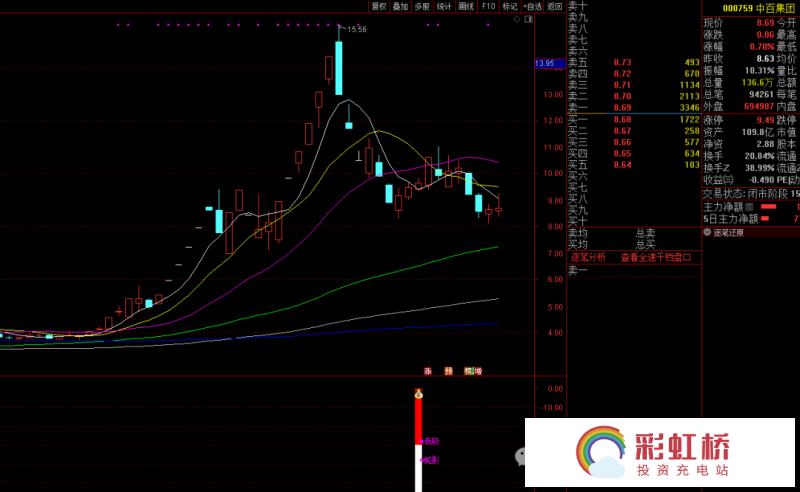Click the small square icon beside the diamond
Image resolution: width=800 pixels, height=492 pixels.
point(531,18)
